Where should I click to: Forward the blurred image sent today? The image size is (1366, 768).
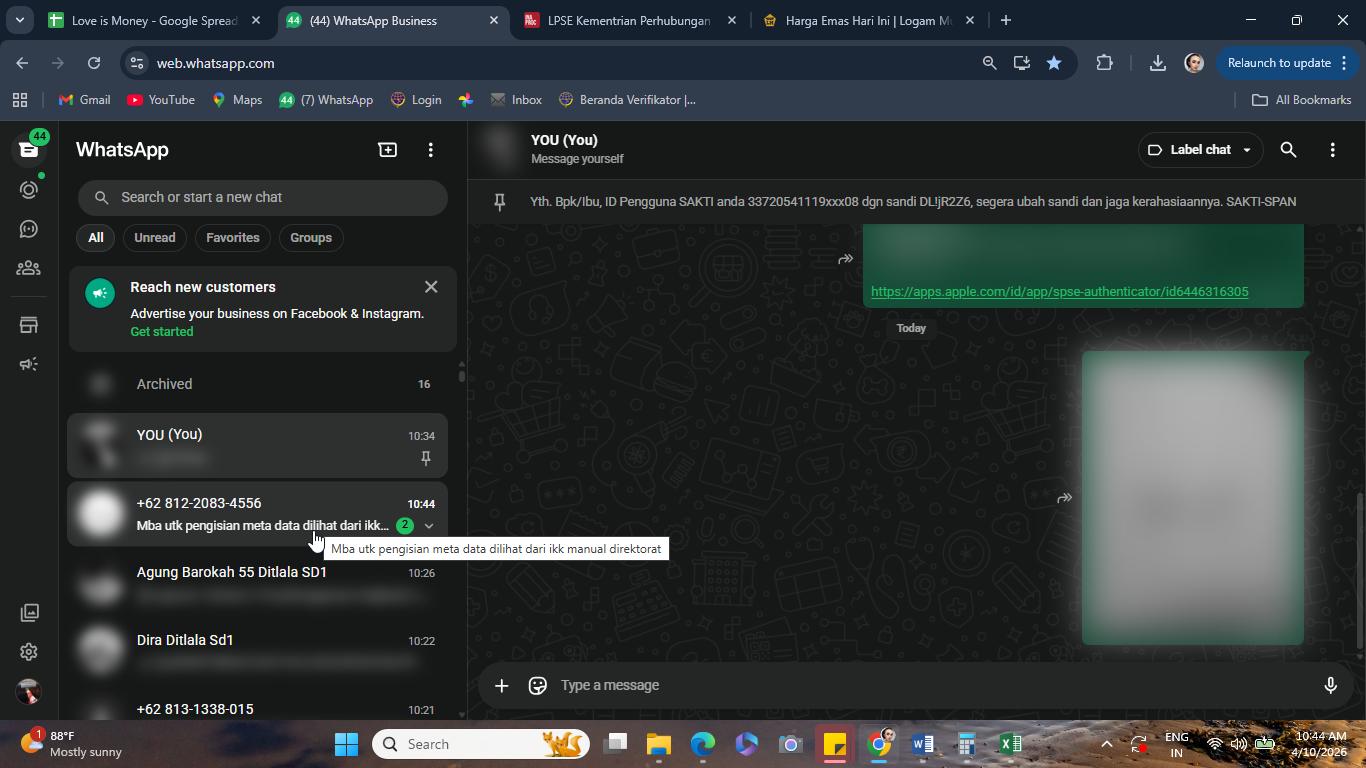[x=1064, y=498]
